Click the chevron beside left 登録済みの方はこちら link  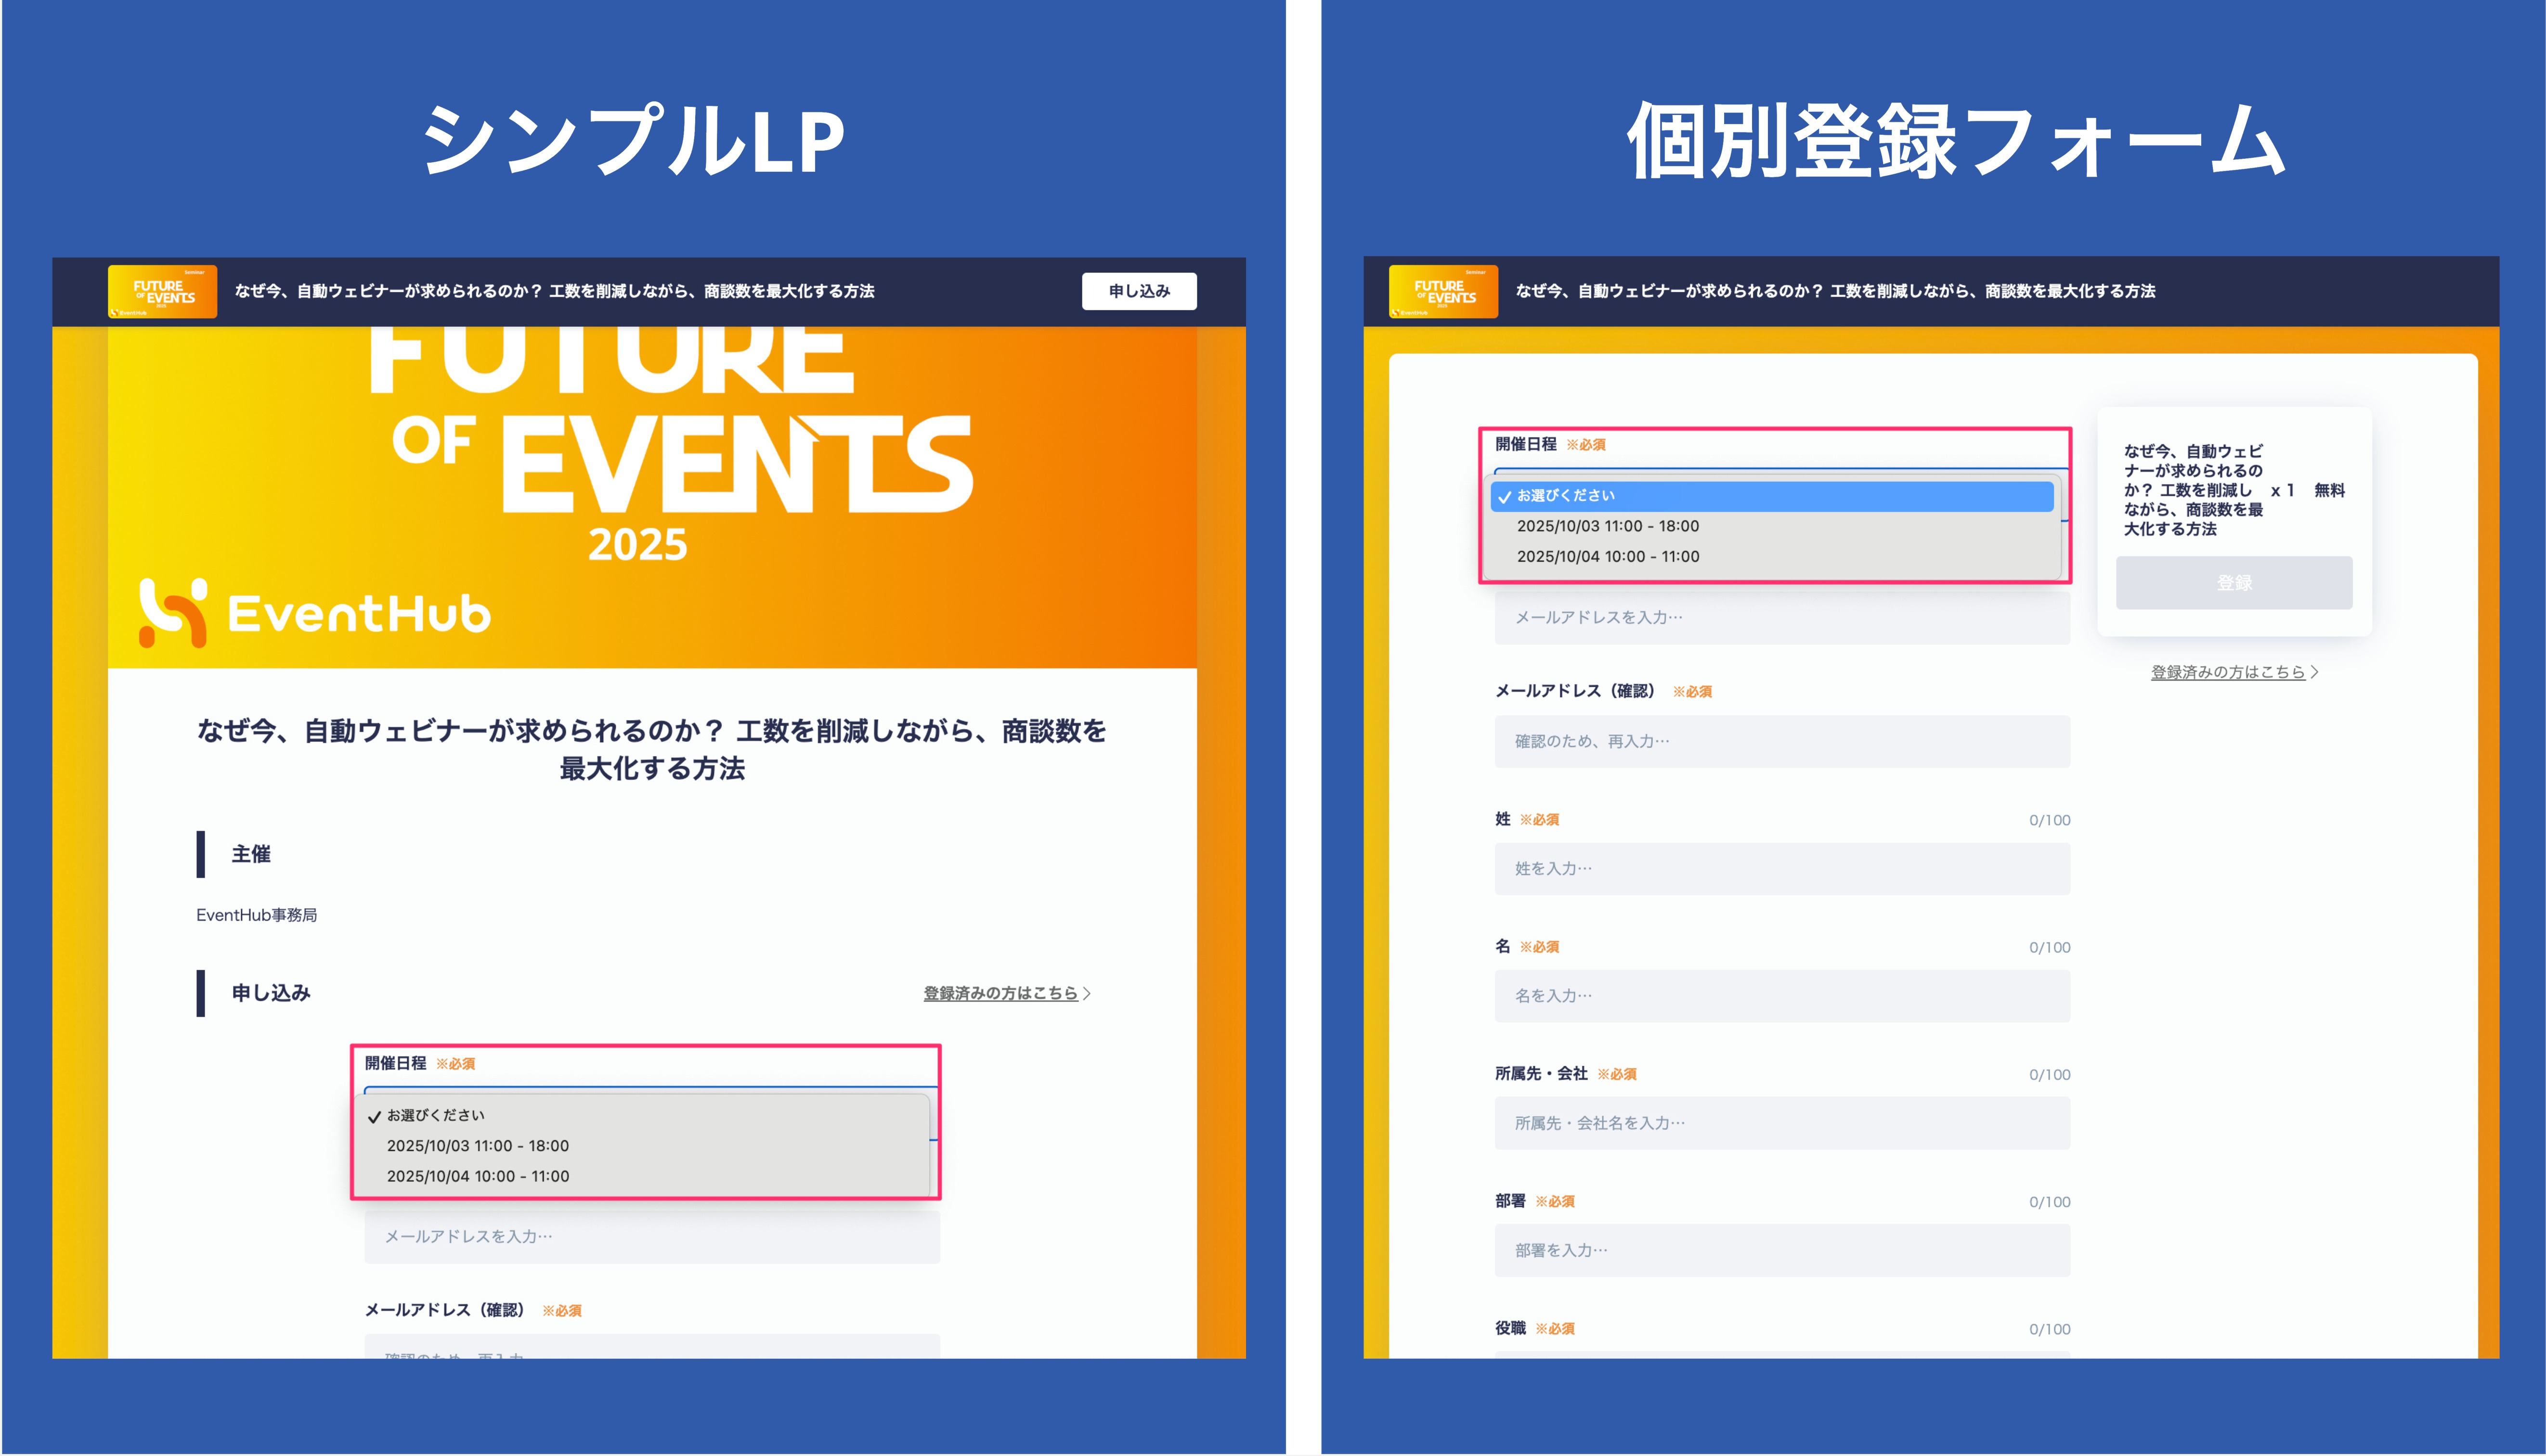[x=1087, y=993]
